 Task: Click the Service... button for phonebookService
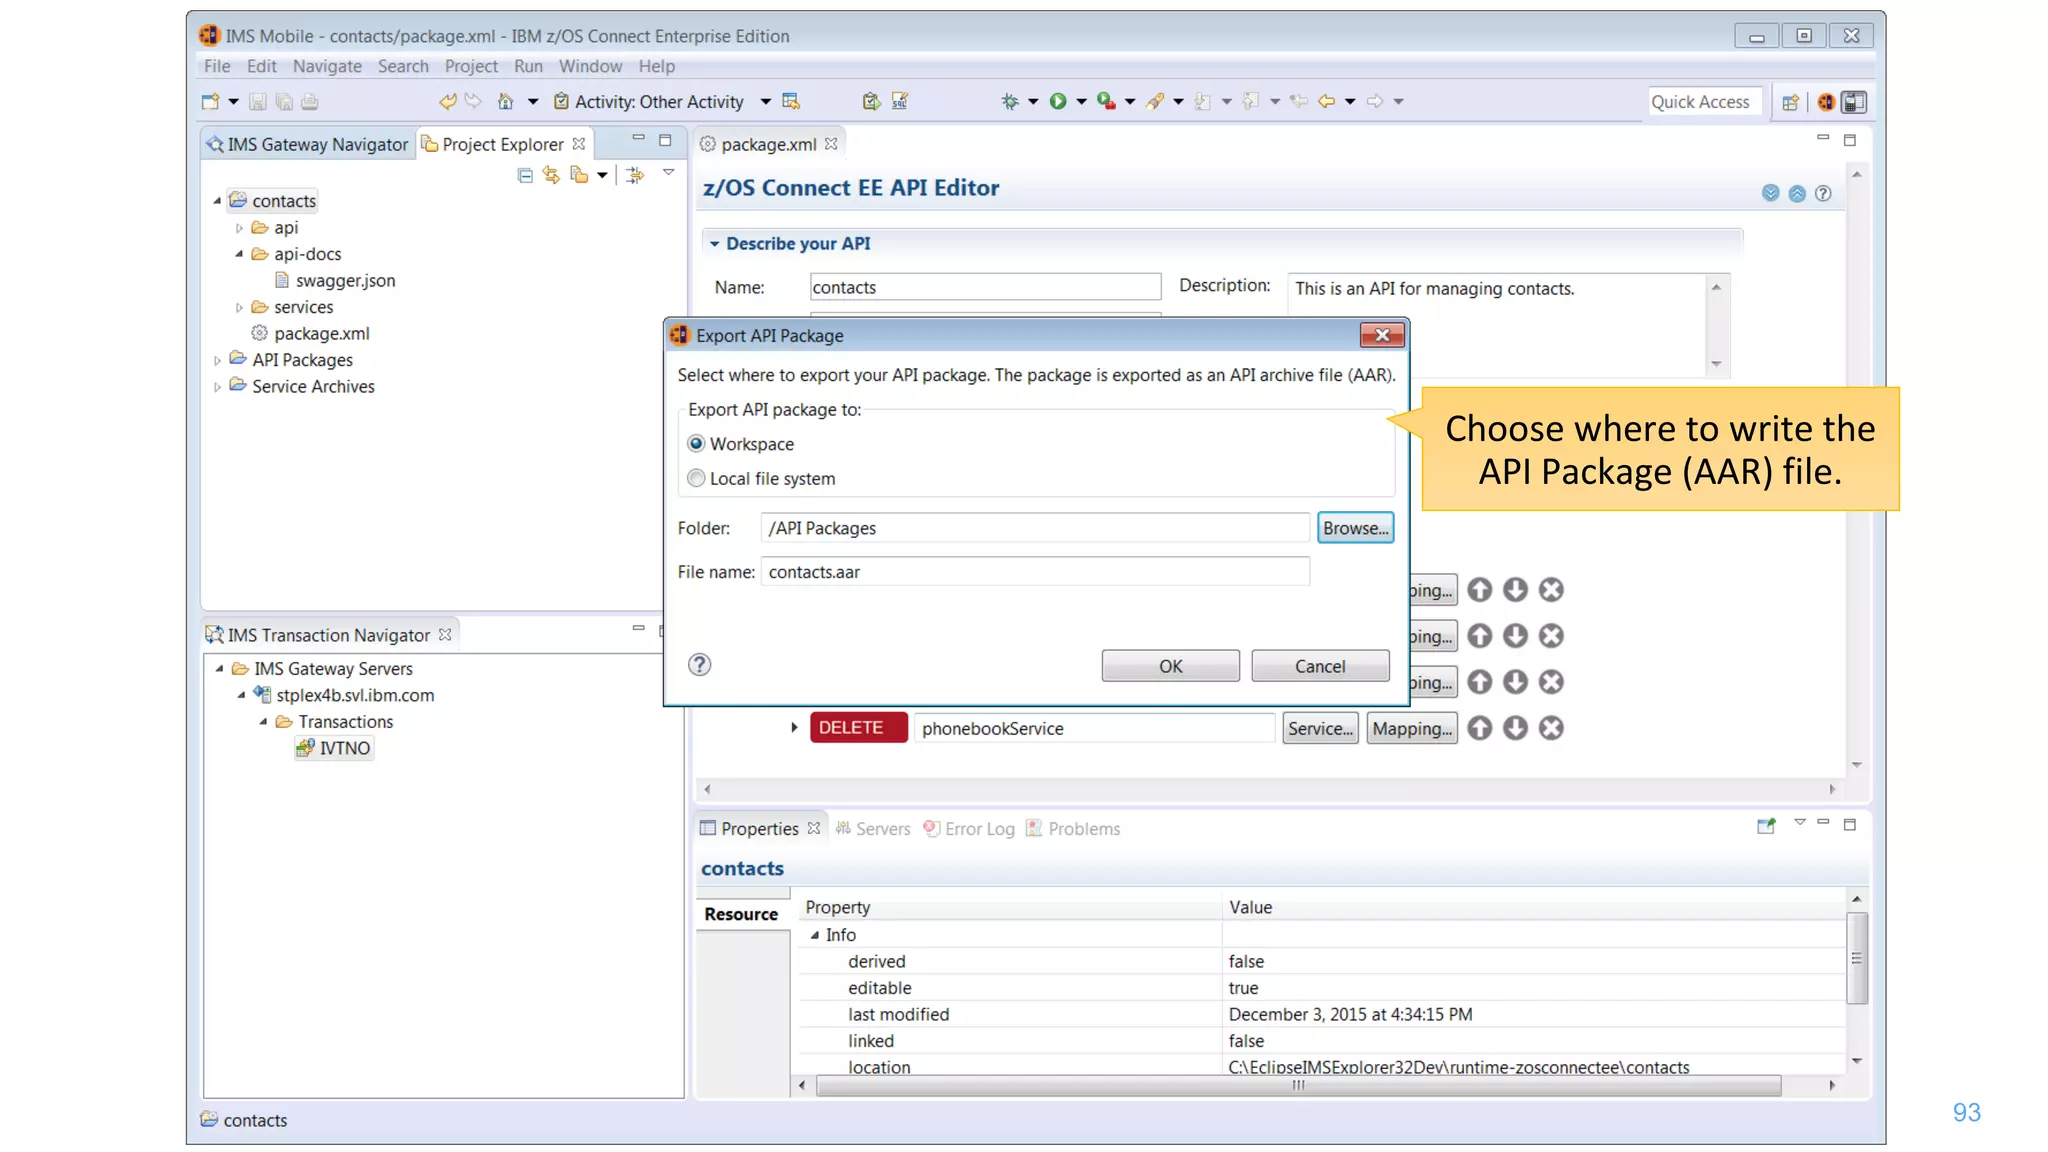[1320, 728]
